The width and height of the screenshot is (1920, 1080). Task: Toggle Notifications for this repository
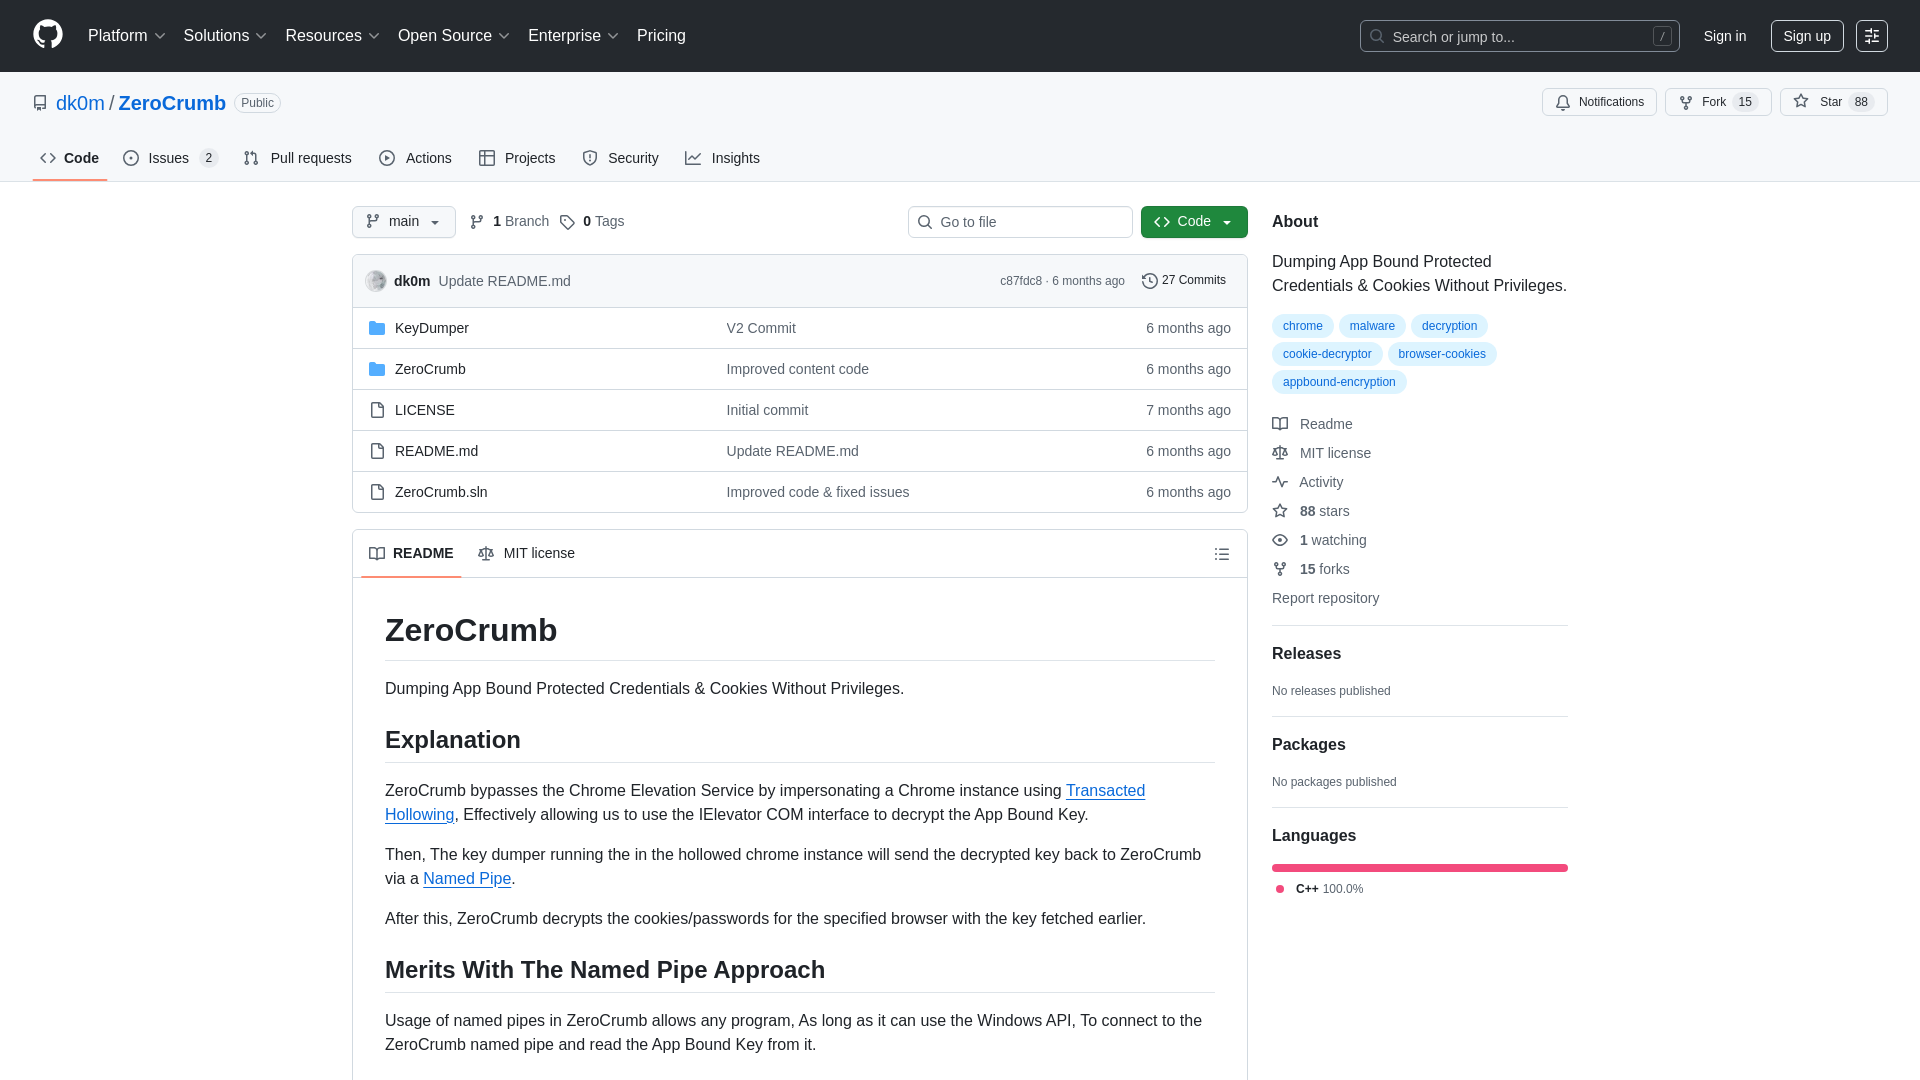tap(1598, 102)
